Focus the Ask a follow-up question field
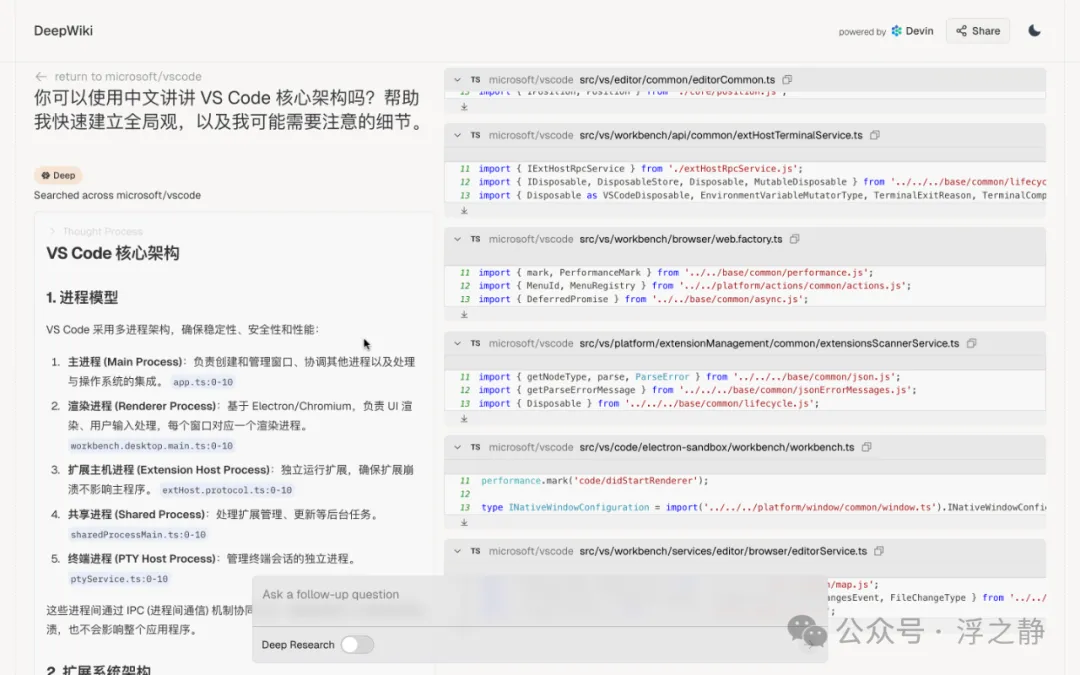1080x675 pixels. 539,594
